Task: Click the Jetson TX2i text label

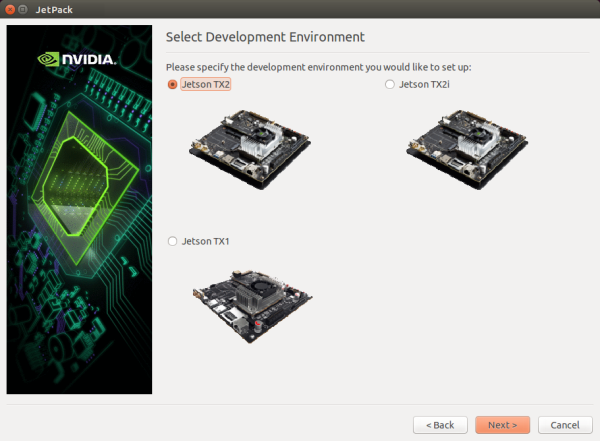Action: (x=425, y=85)
